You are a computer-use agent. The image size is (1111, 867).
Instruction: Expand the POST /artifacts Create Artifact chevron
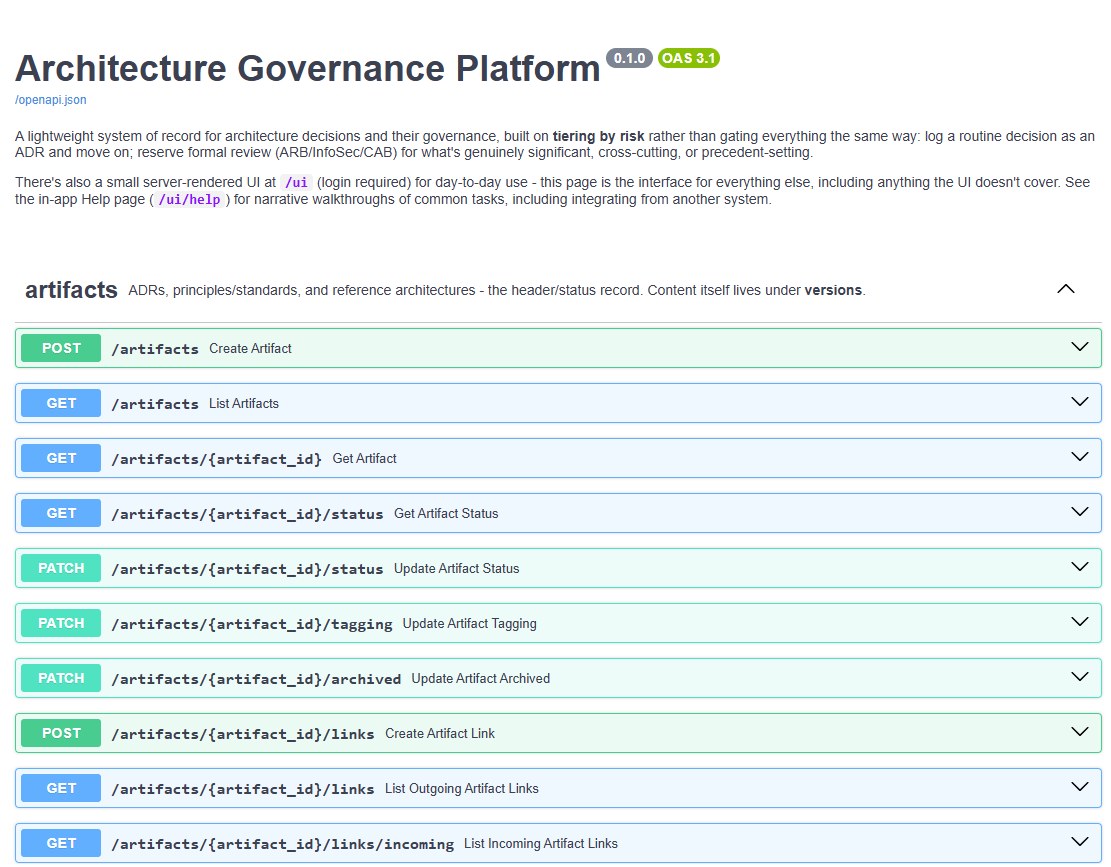point(1080,347)
